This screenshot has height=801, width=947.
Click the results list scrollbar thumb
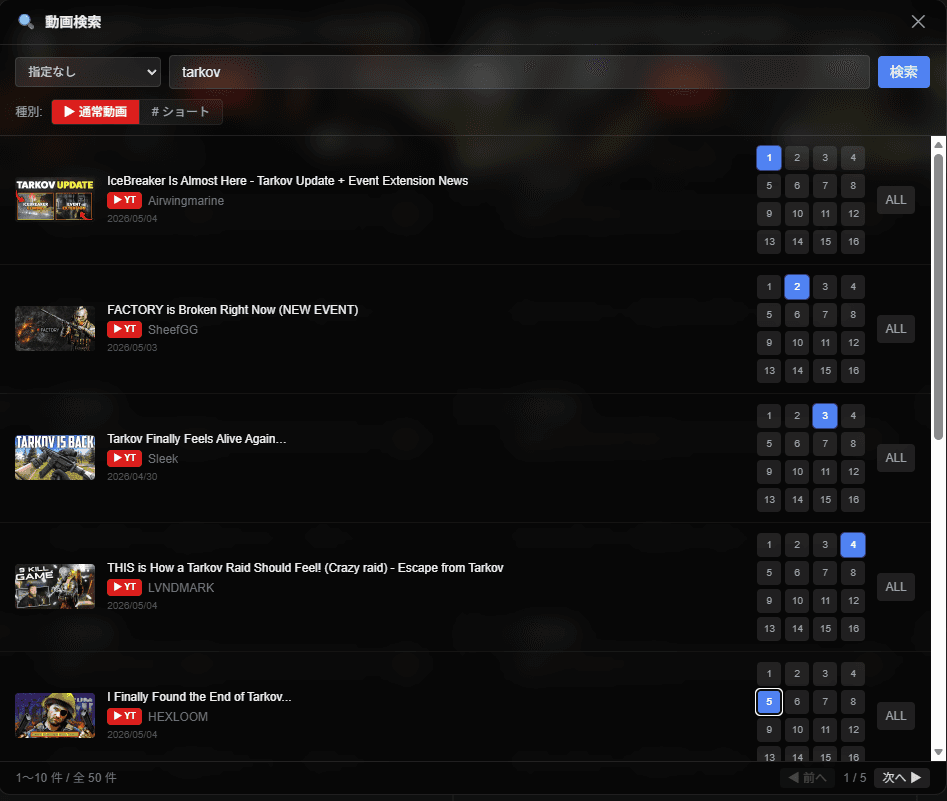pos(938,297)
